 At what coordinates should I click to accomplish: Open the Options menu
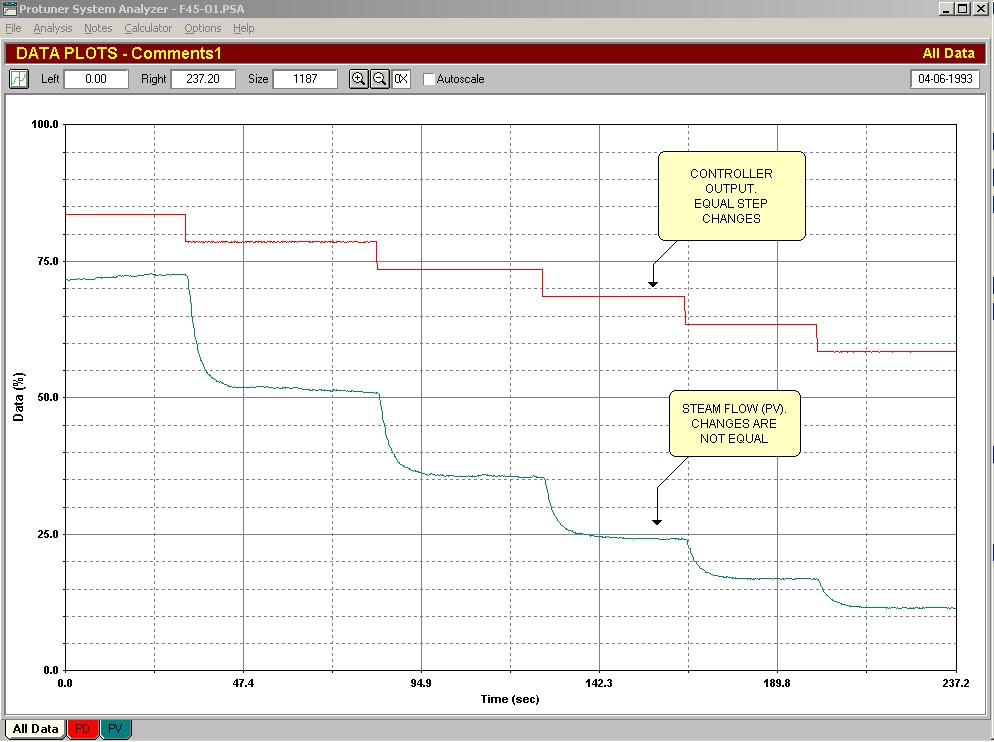203,28
